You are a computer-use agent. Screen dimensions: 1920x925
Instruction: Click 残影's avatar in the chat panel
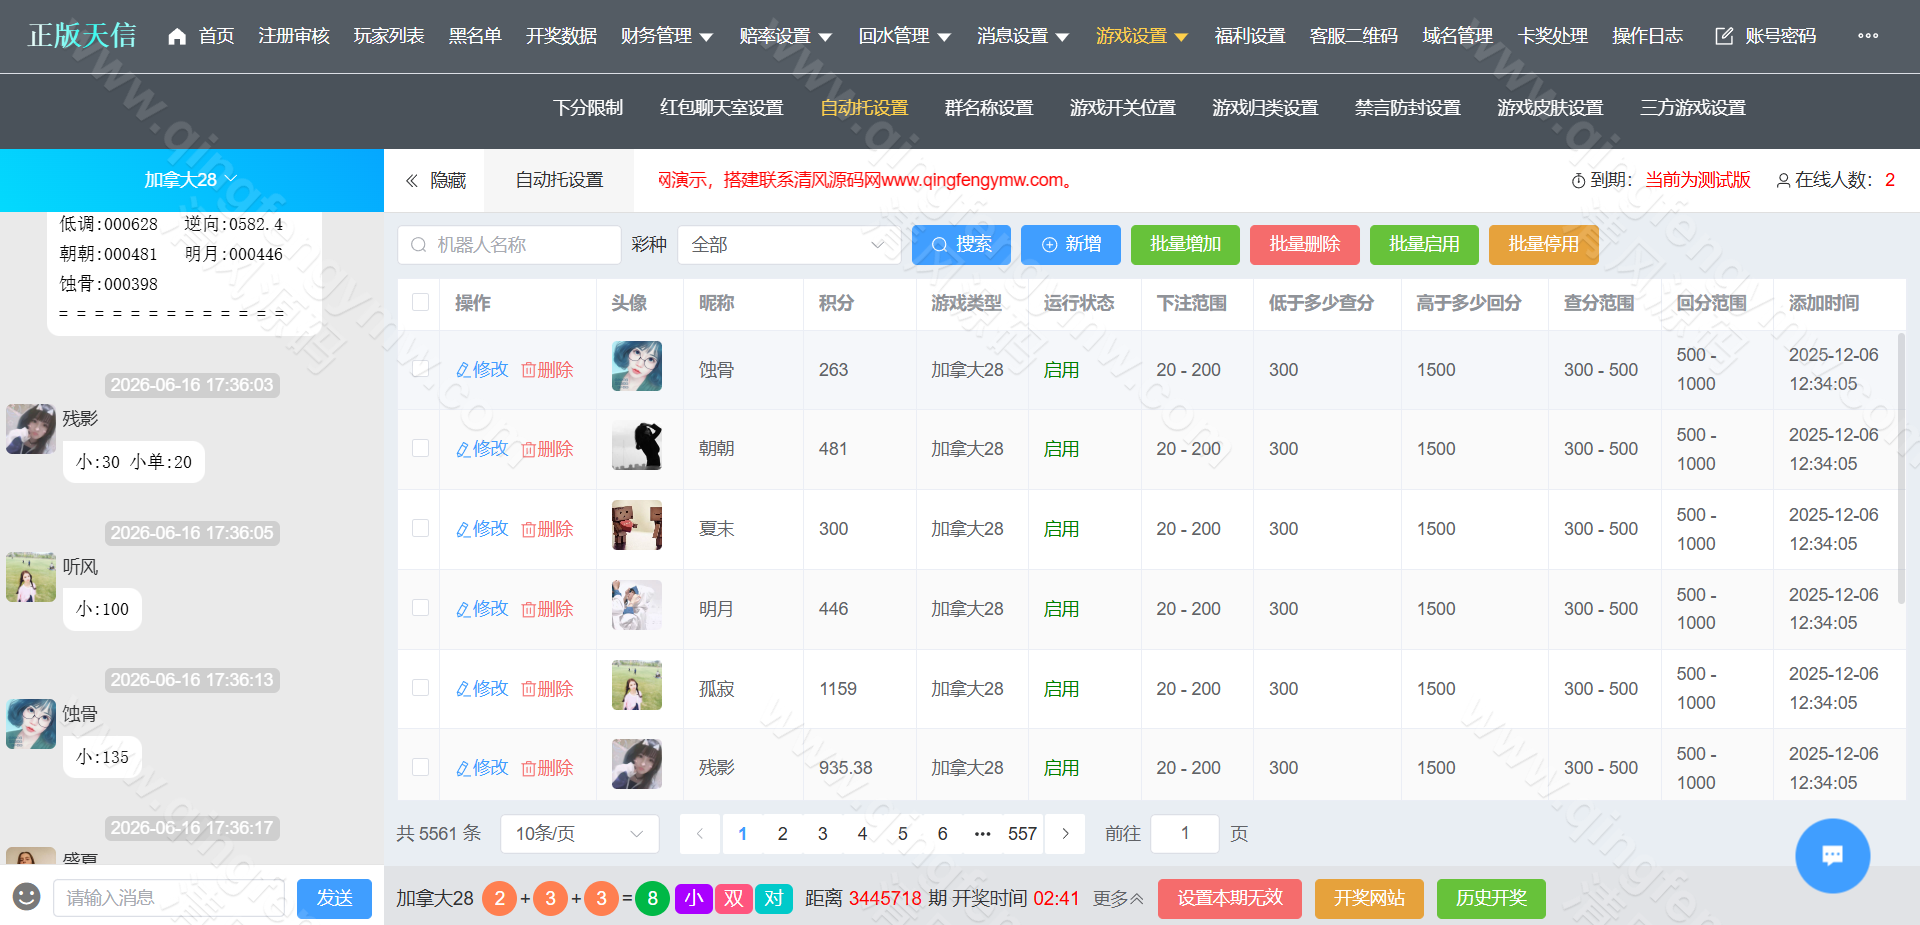31,429
